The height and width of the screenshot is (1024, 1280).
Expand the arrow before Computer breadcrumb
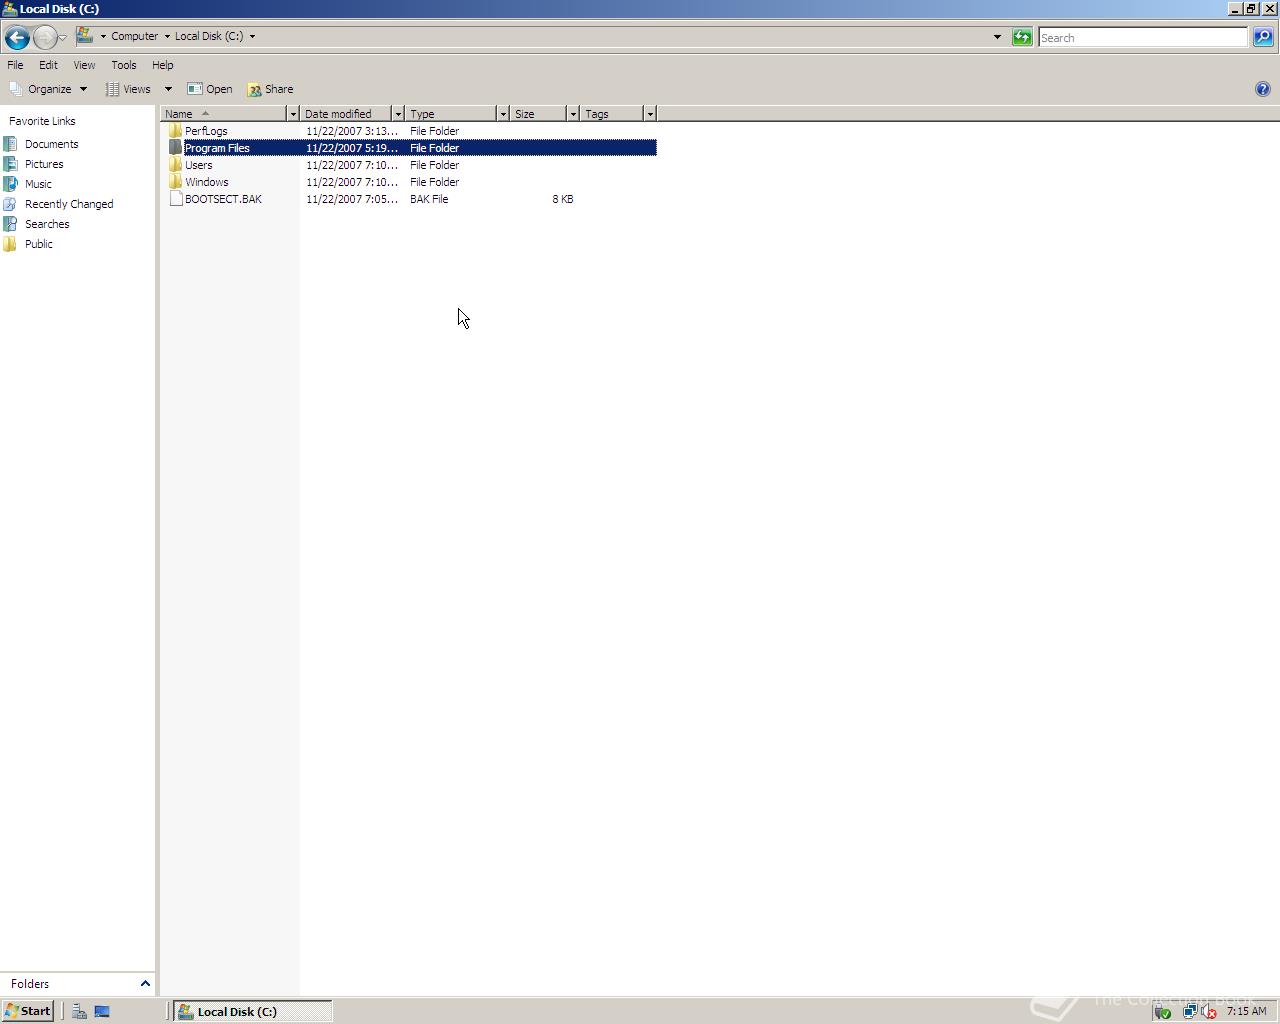click(x=103, y=36)
